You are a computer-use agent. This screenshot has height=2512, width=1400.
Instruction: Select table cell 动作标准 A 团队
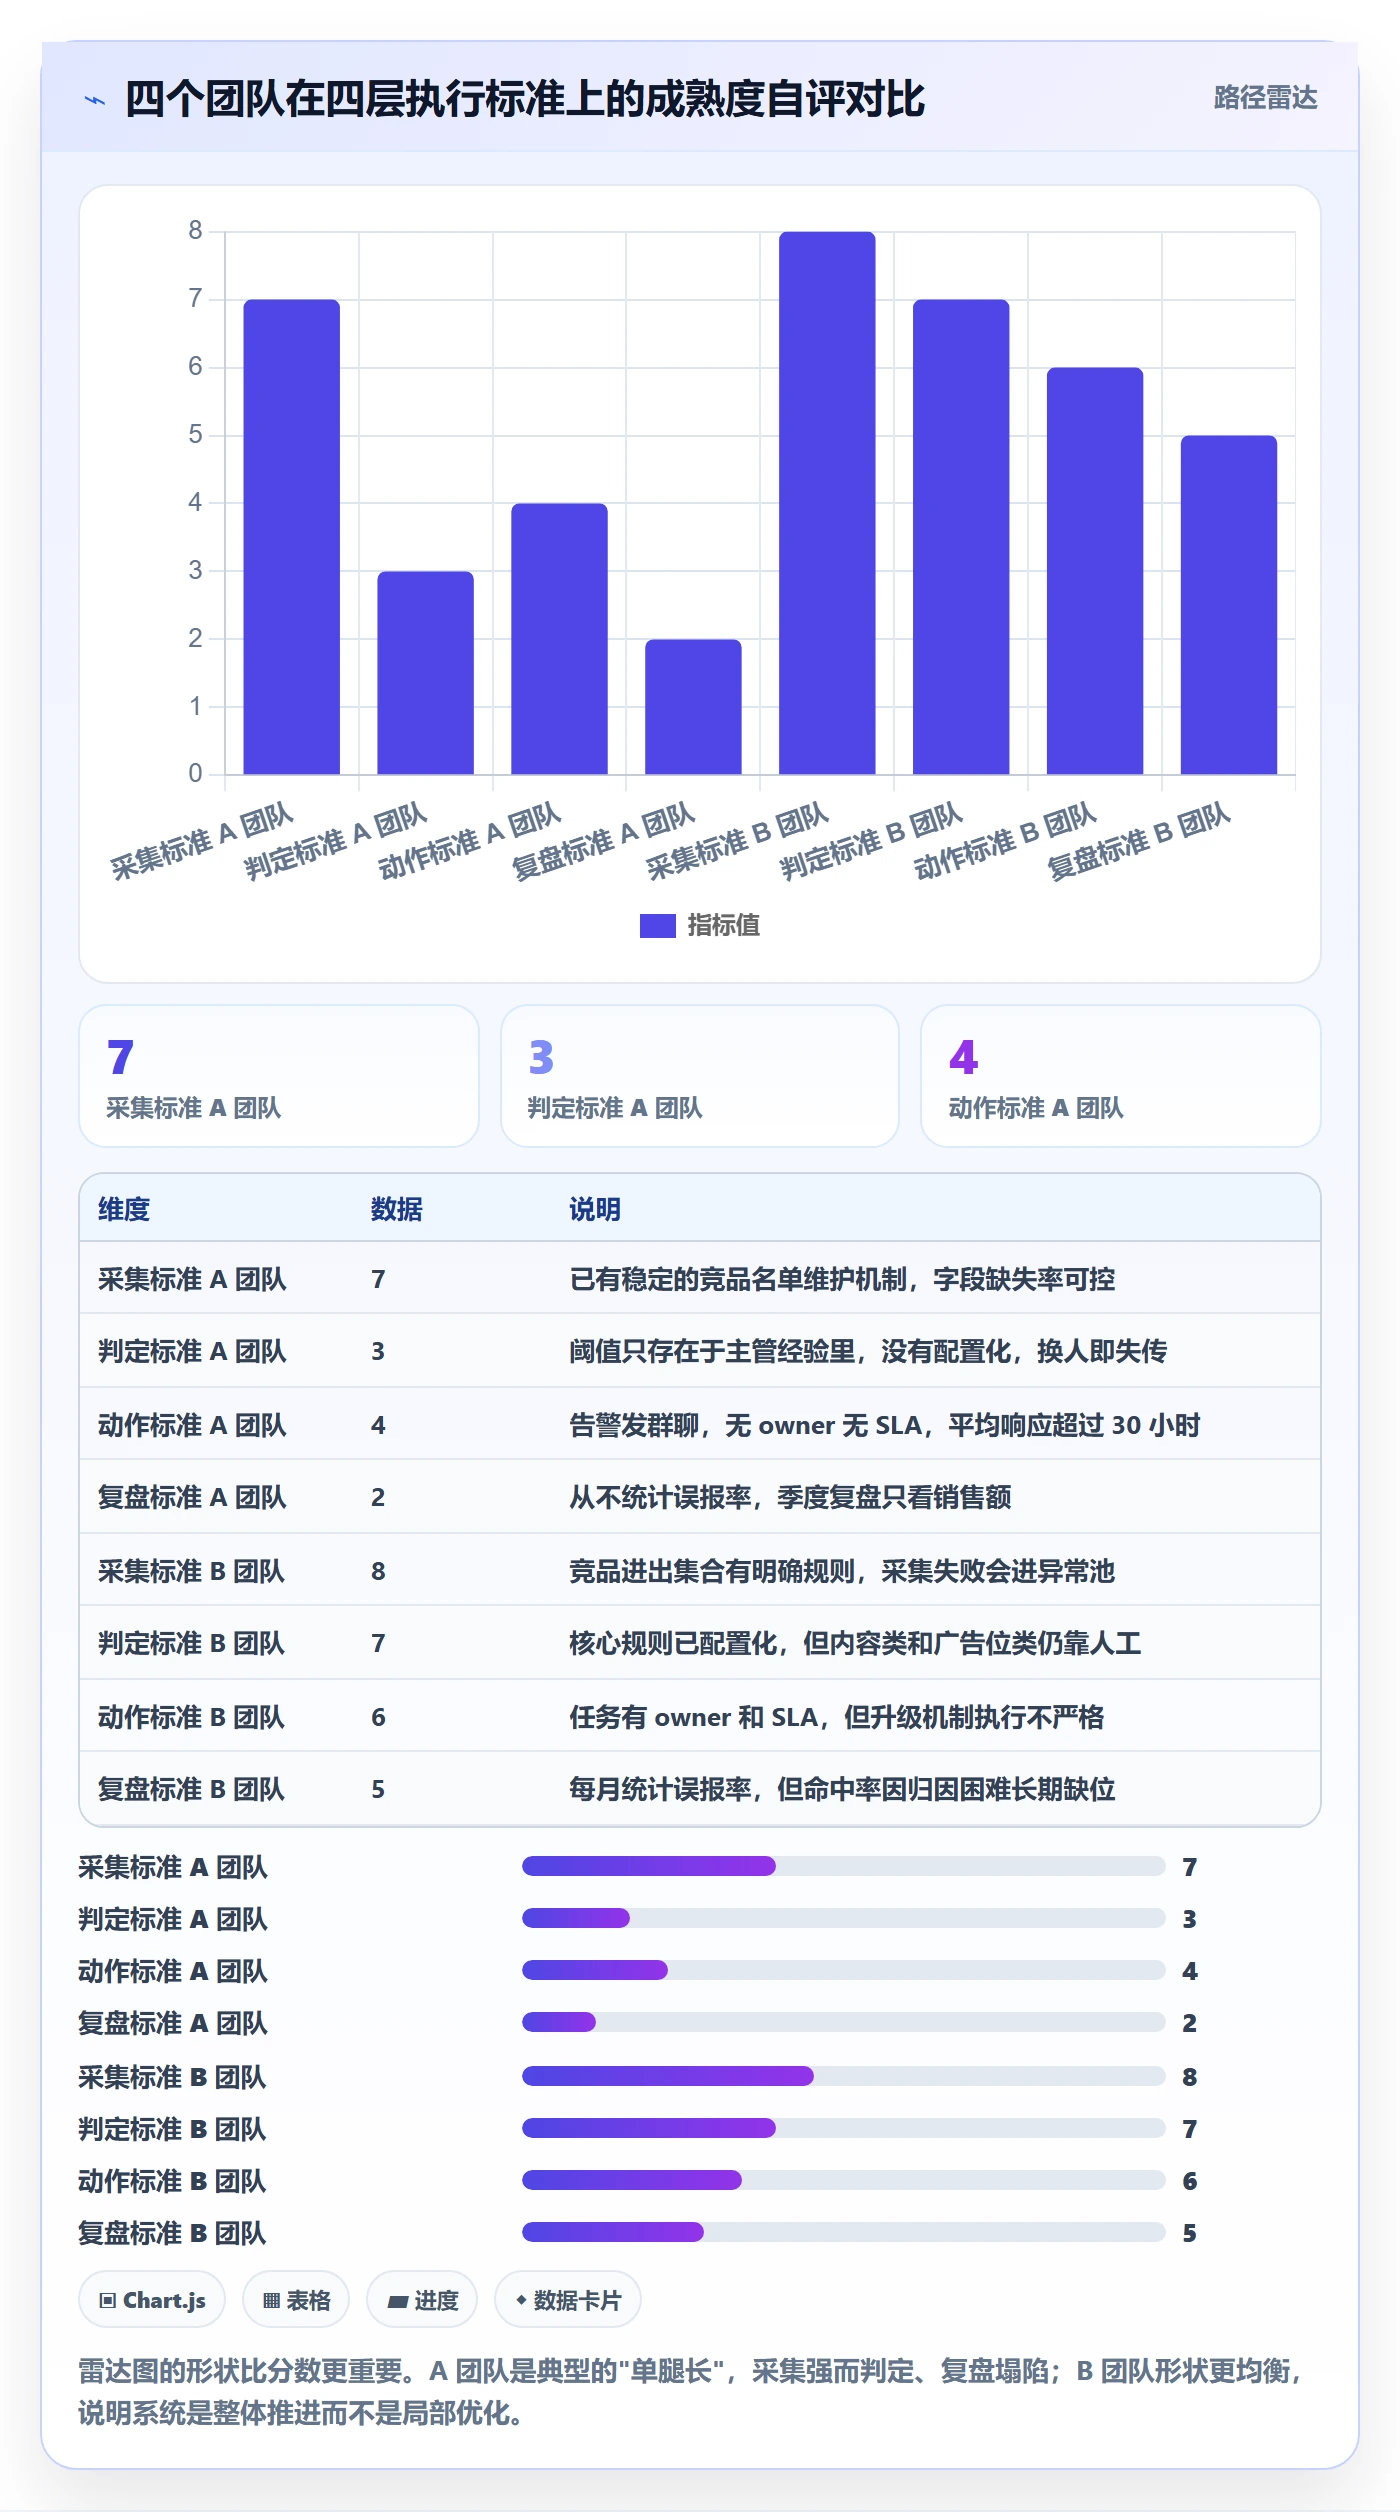click(x=192, y=1425)
